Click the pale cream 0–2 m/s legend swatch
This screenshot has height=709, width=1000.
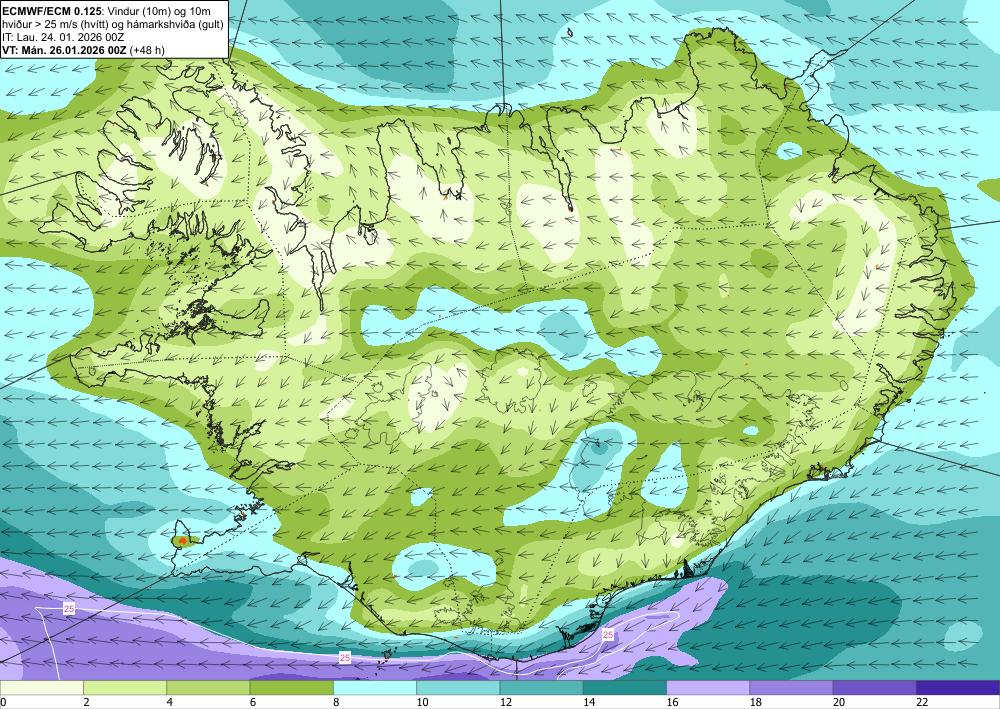[x=41, y=688]
